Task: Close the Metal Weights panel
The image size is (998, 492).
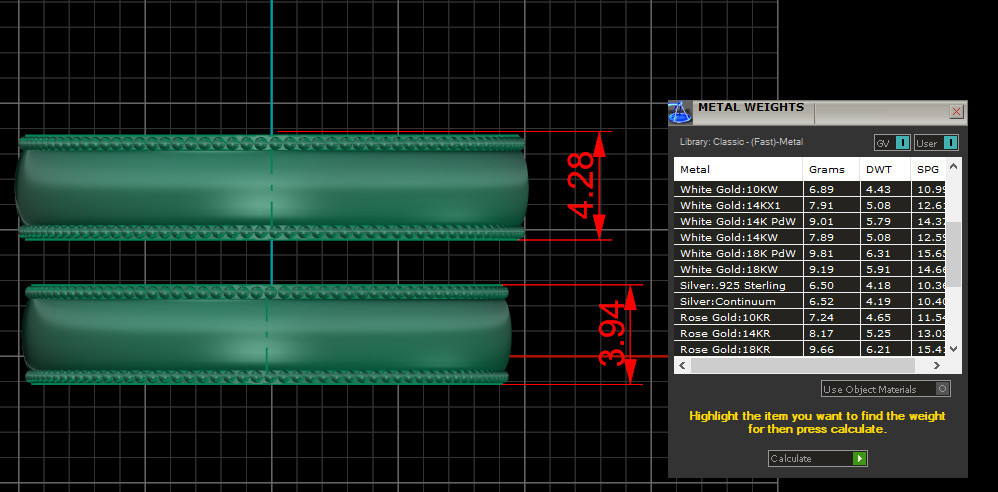Action: click(956, 112)
